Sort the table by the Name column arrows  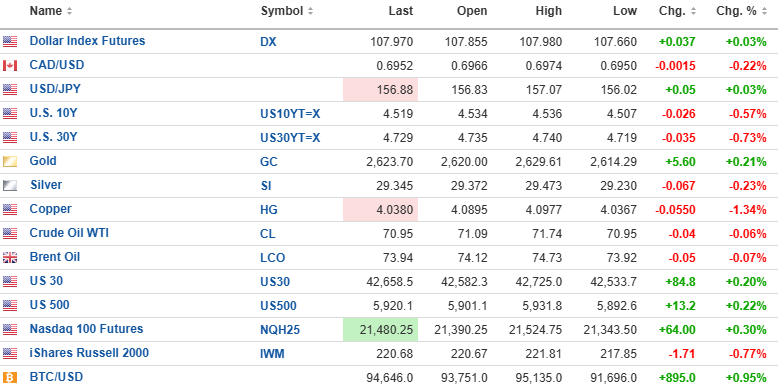coord(69,11)
